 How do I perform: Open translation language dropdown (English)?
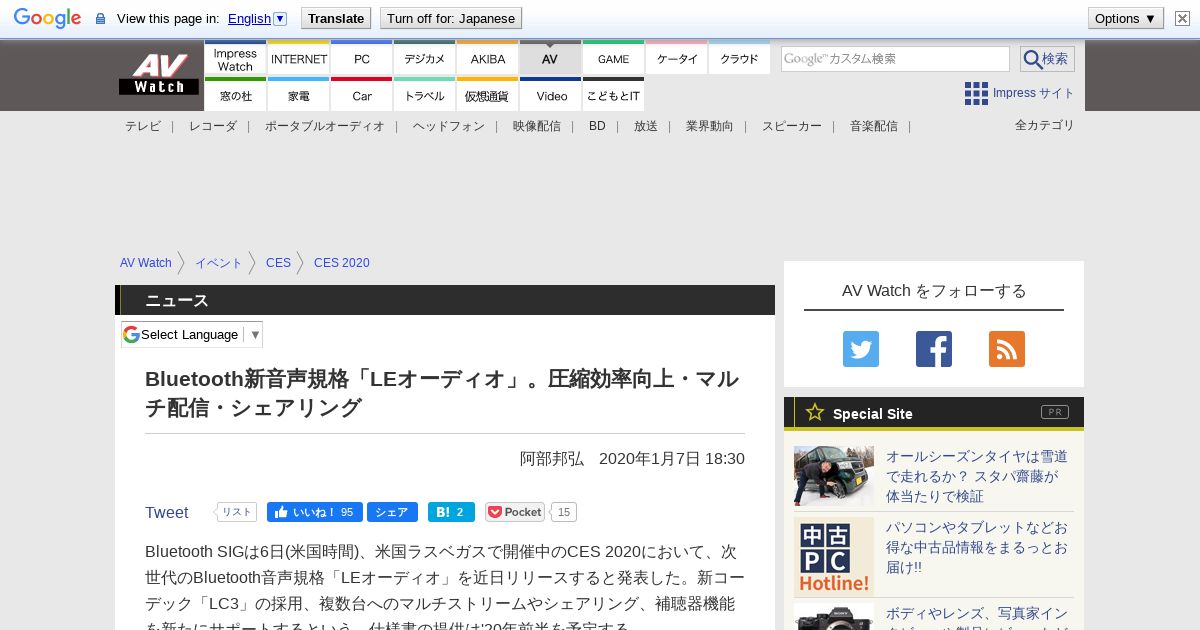click(x=257, y=18)
